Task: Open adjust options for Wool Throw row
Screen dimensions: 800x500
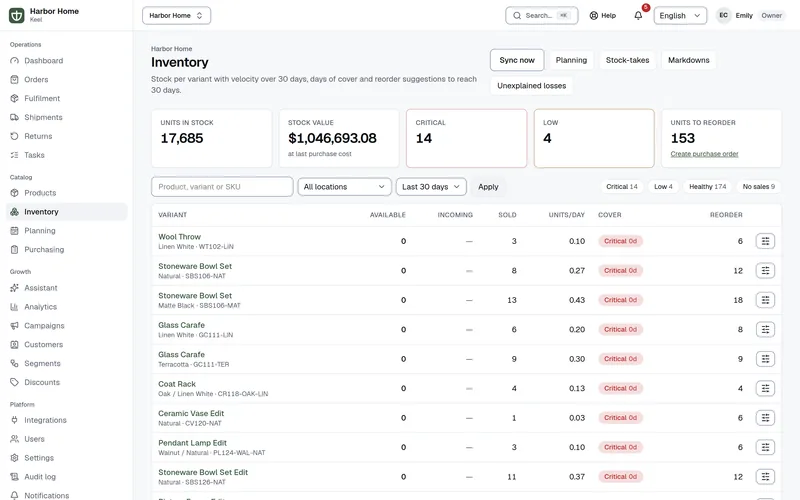Action: pos(765,241)
